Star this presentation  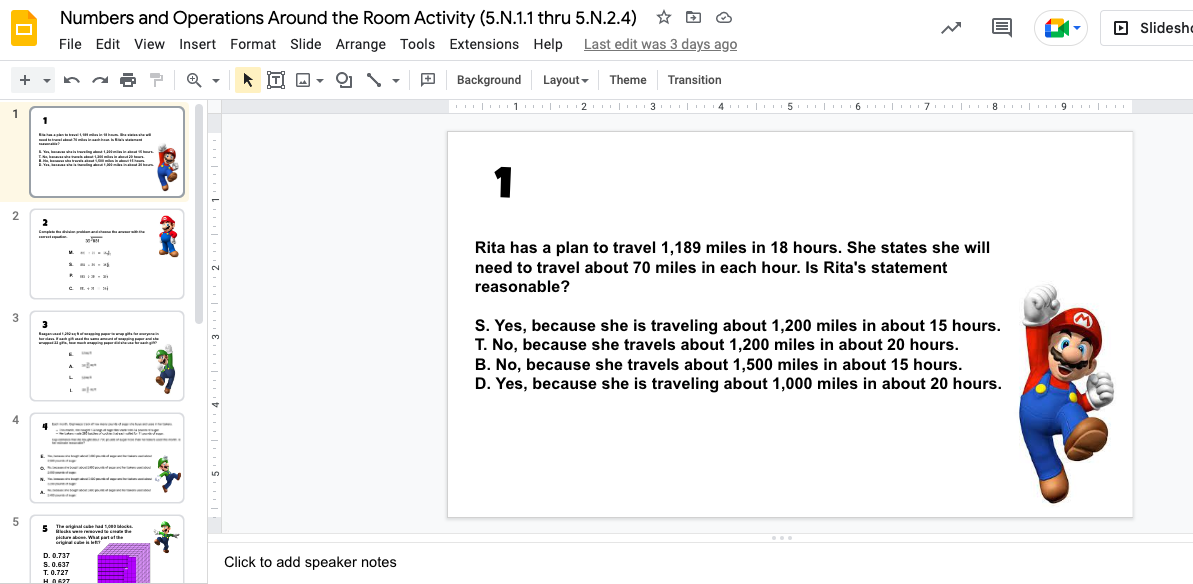click(664, 17)
